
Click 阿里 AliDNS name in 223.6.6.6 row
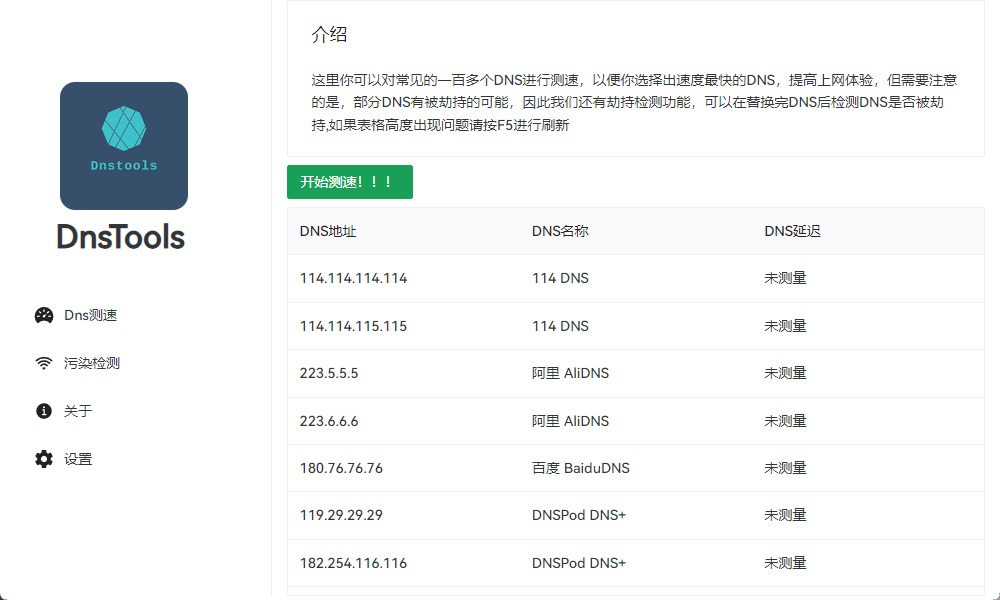570,421
